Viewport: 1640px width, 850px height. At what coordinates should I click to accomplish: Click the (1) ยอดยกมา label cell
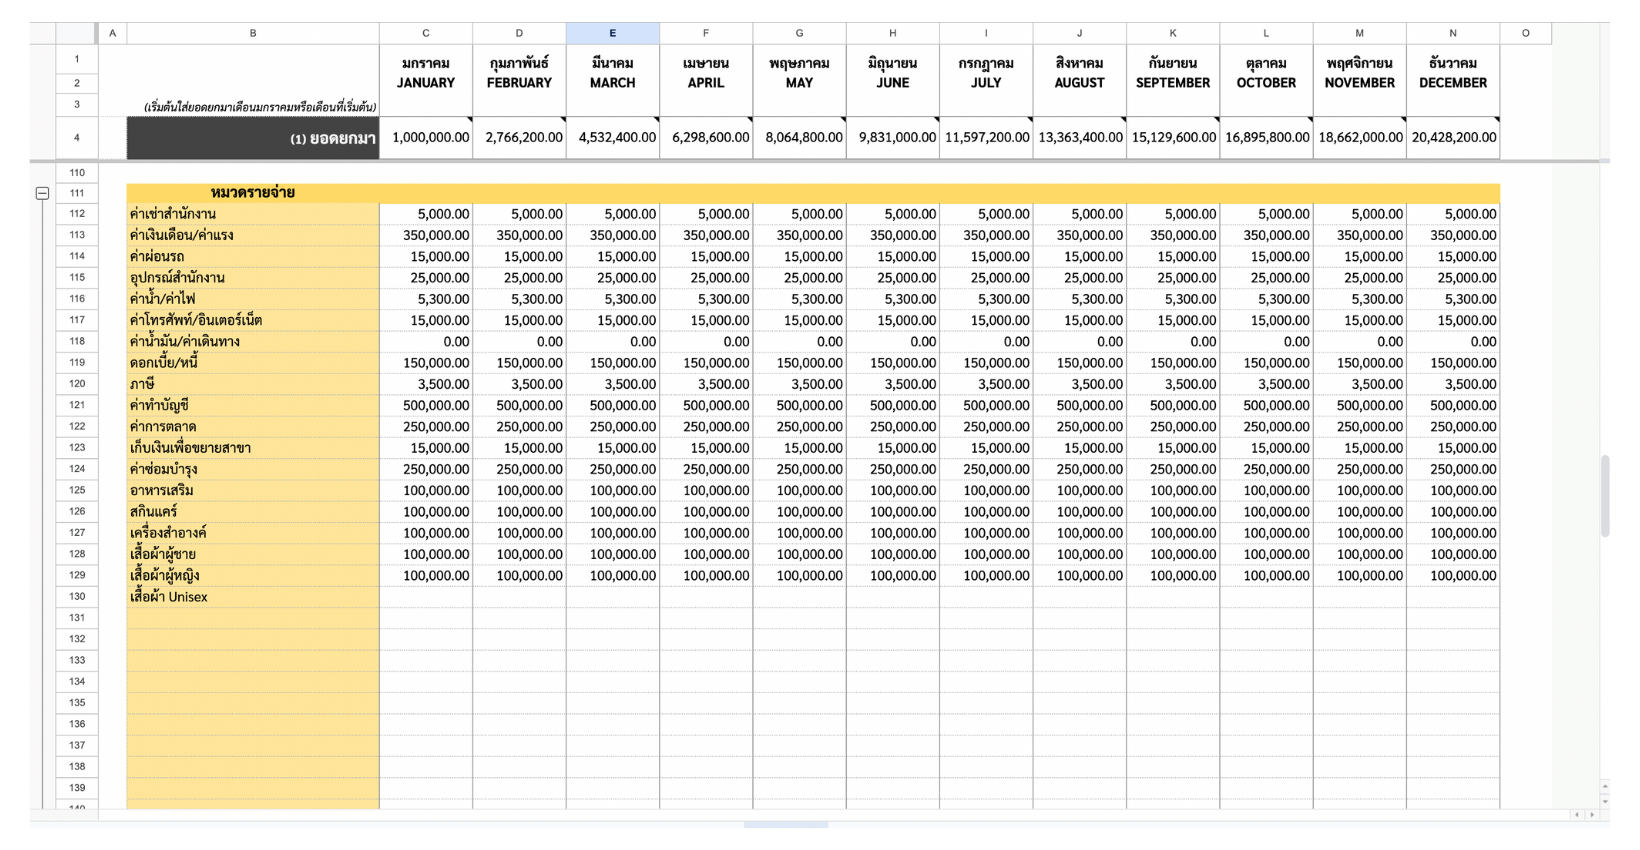pyautogui.click(x=253, y=138)
